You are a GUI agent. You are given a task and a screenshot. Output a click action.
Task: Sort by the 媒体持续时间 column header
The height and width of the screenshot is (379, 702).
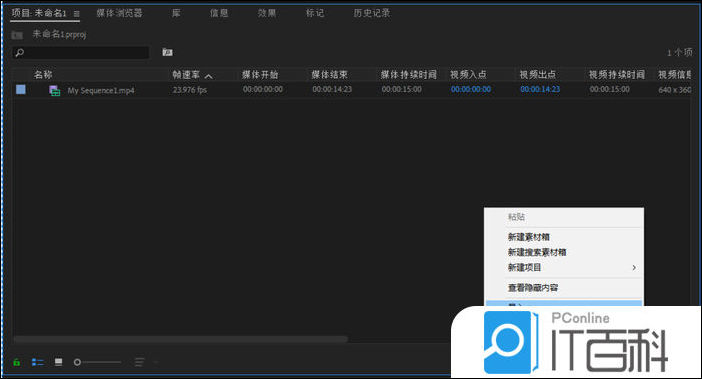click(408, 75)
